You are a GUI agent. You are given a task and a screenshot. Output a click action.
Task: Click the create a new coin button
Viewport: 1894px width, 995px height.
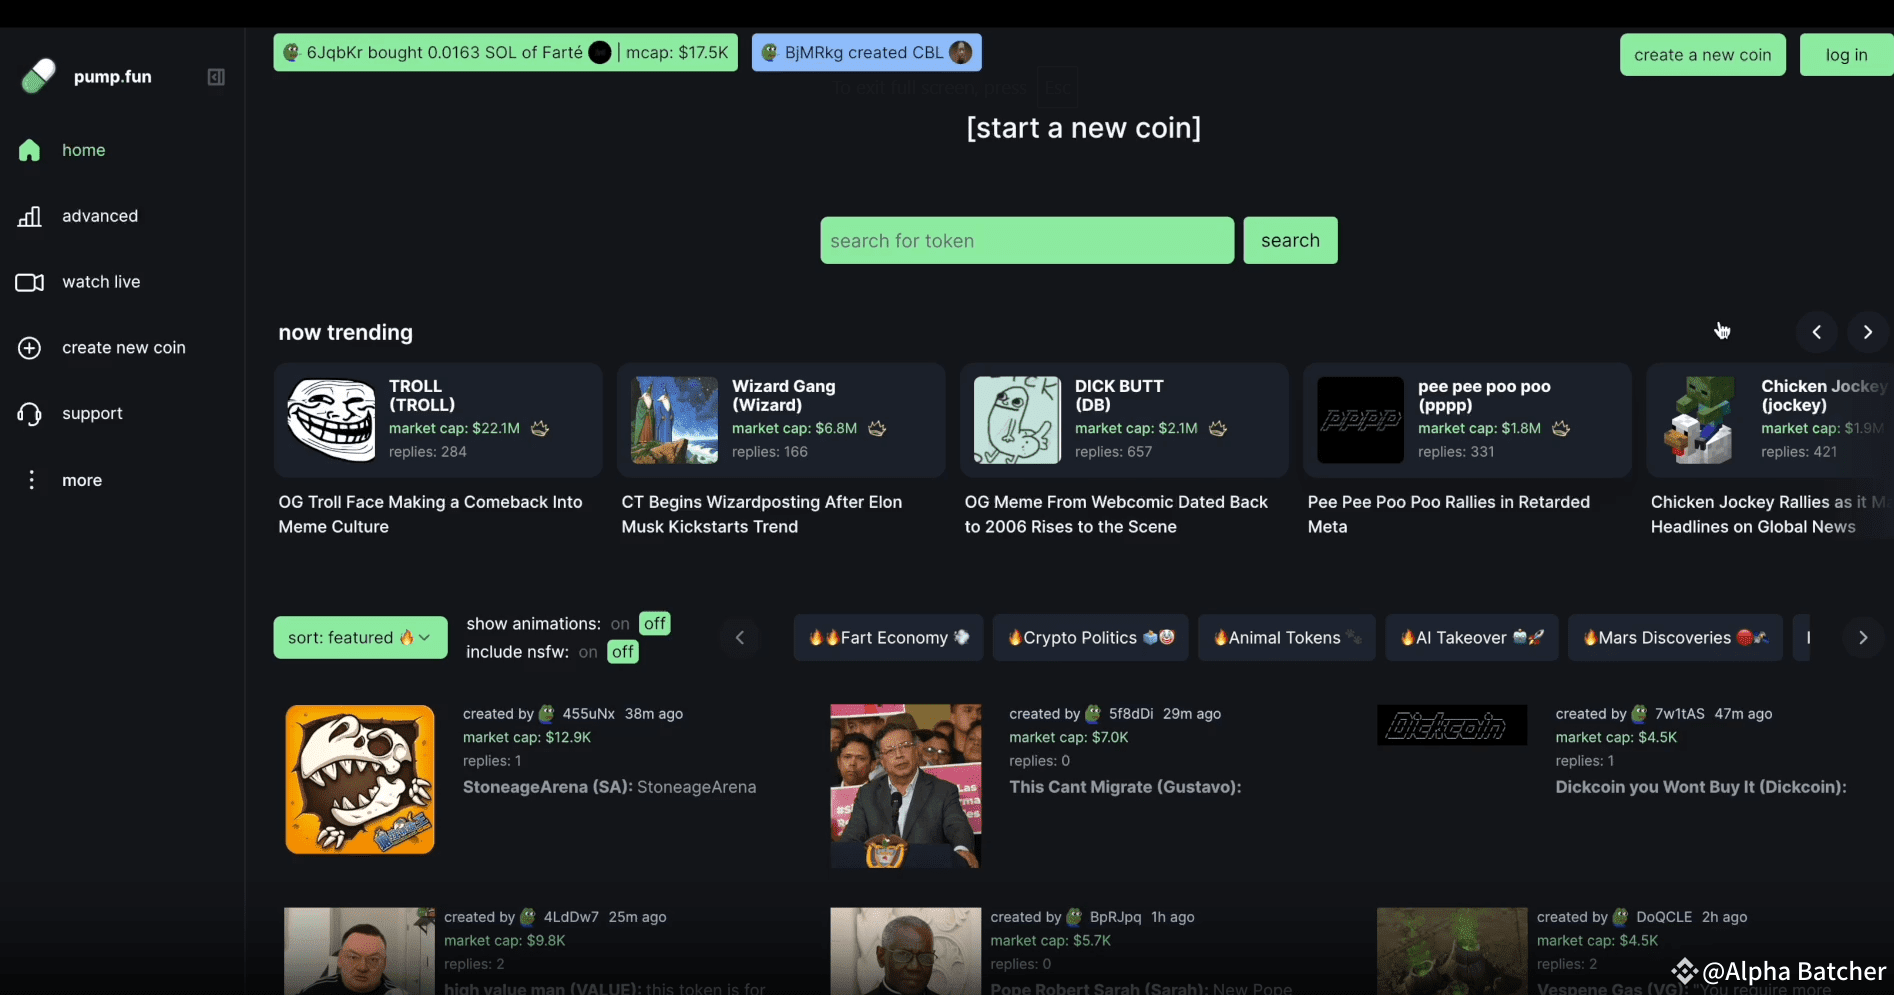pyautogui.click(x=1702, y=55)
